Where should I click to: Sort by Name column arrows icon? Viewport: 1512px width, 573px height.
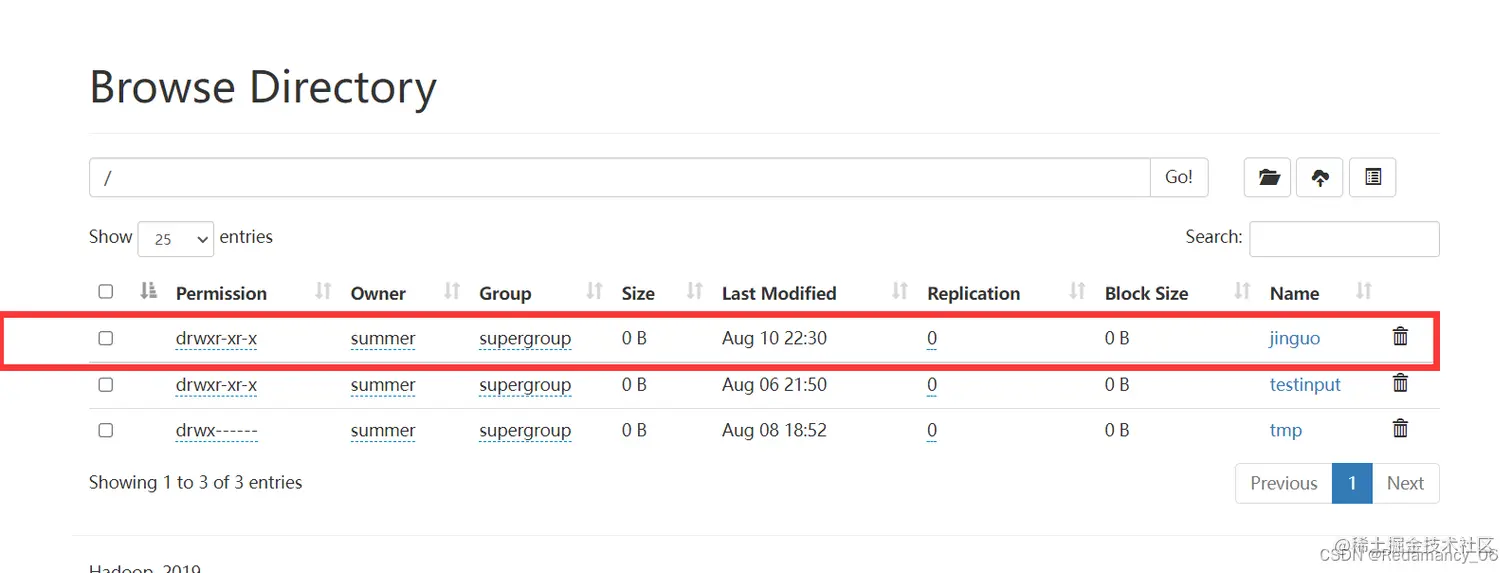point(1364,291)
